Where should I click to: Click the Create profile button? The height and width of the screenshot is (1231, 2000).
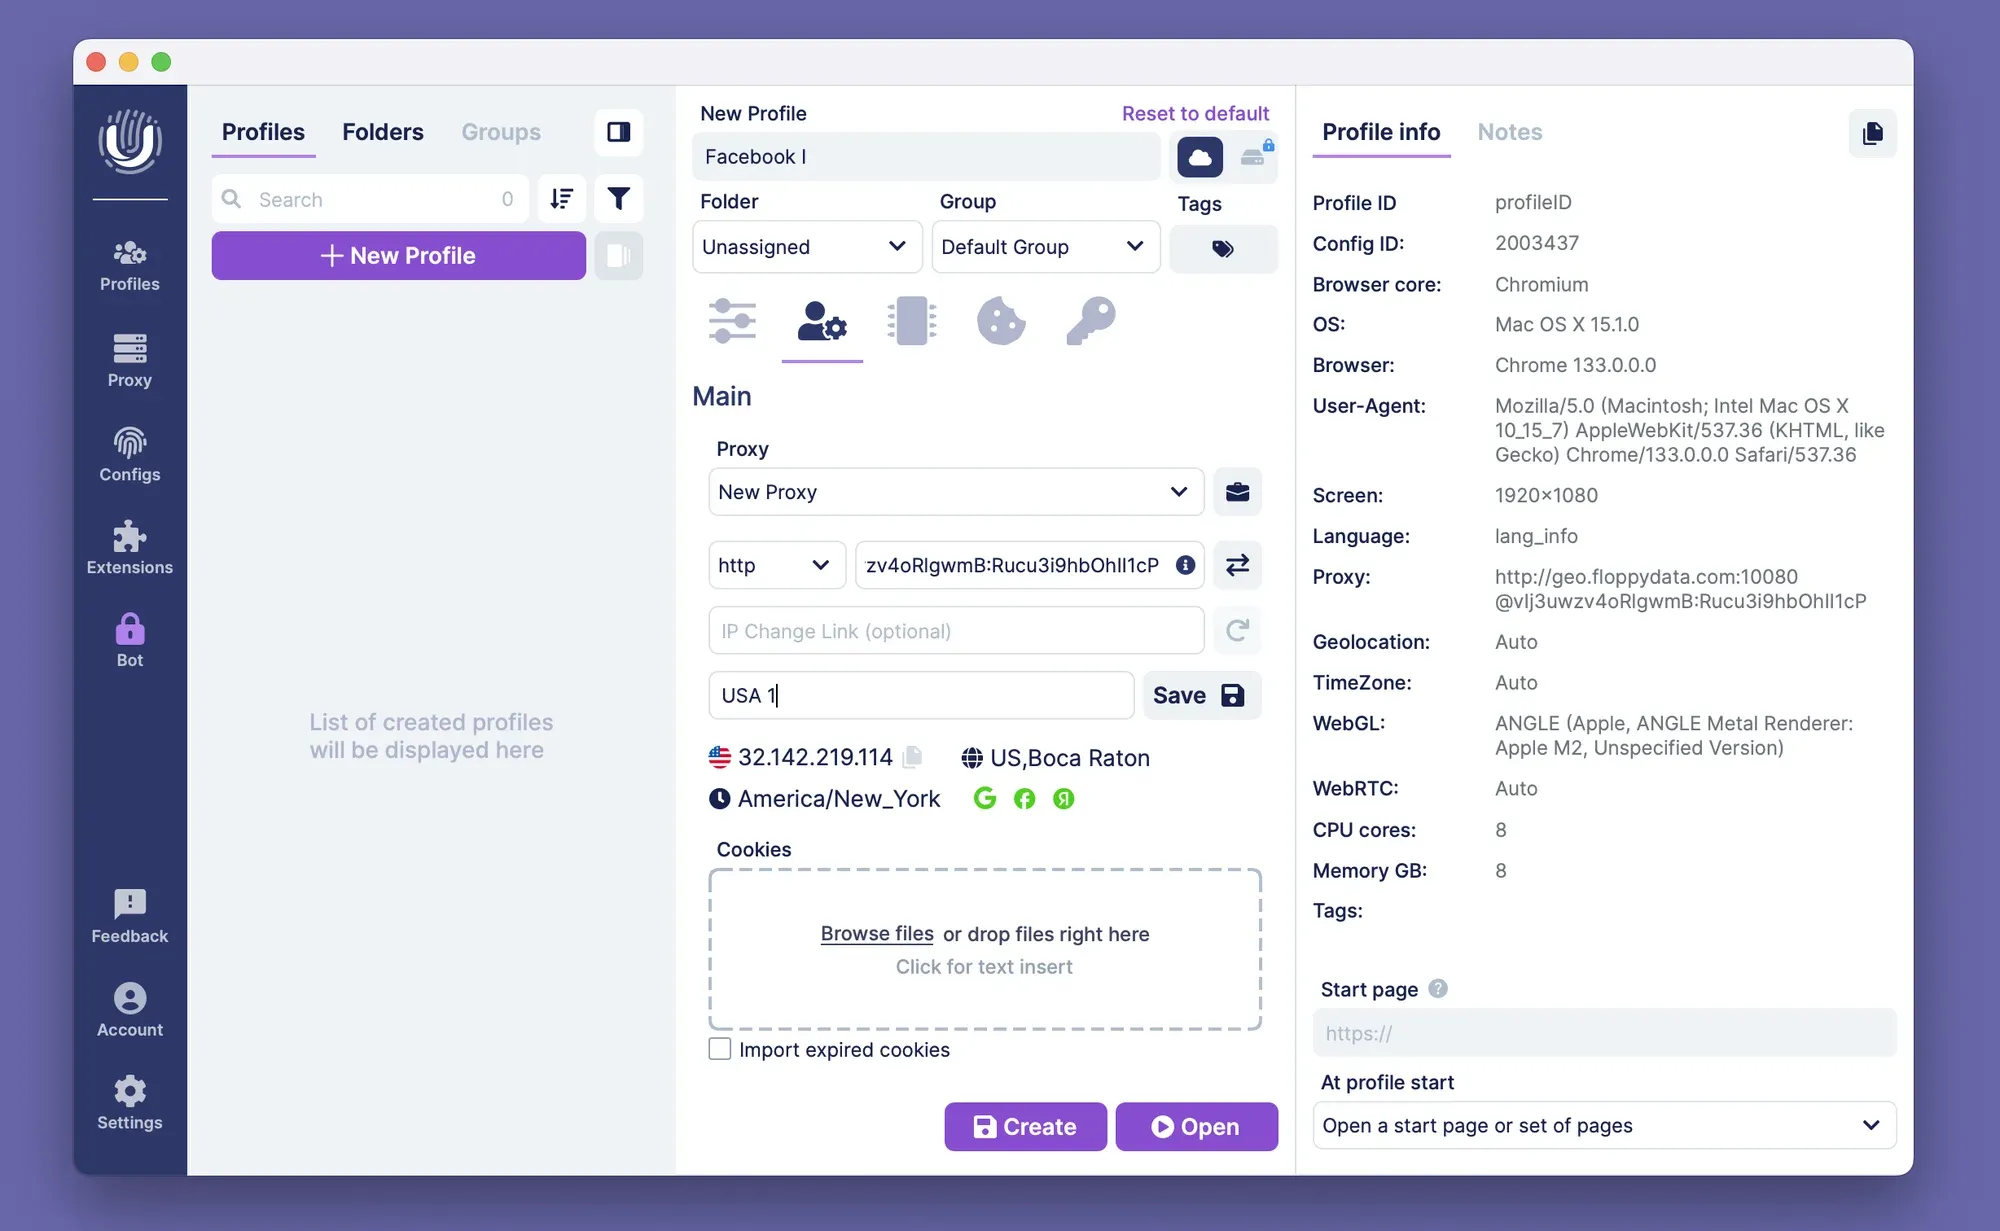pyautogui.click(x=1025, y=1127)
